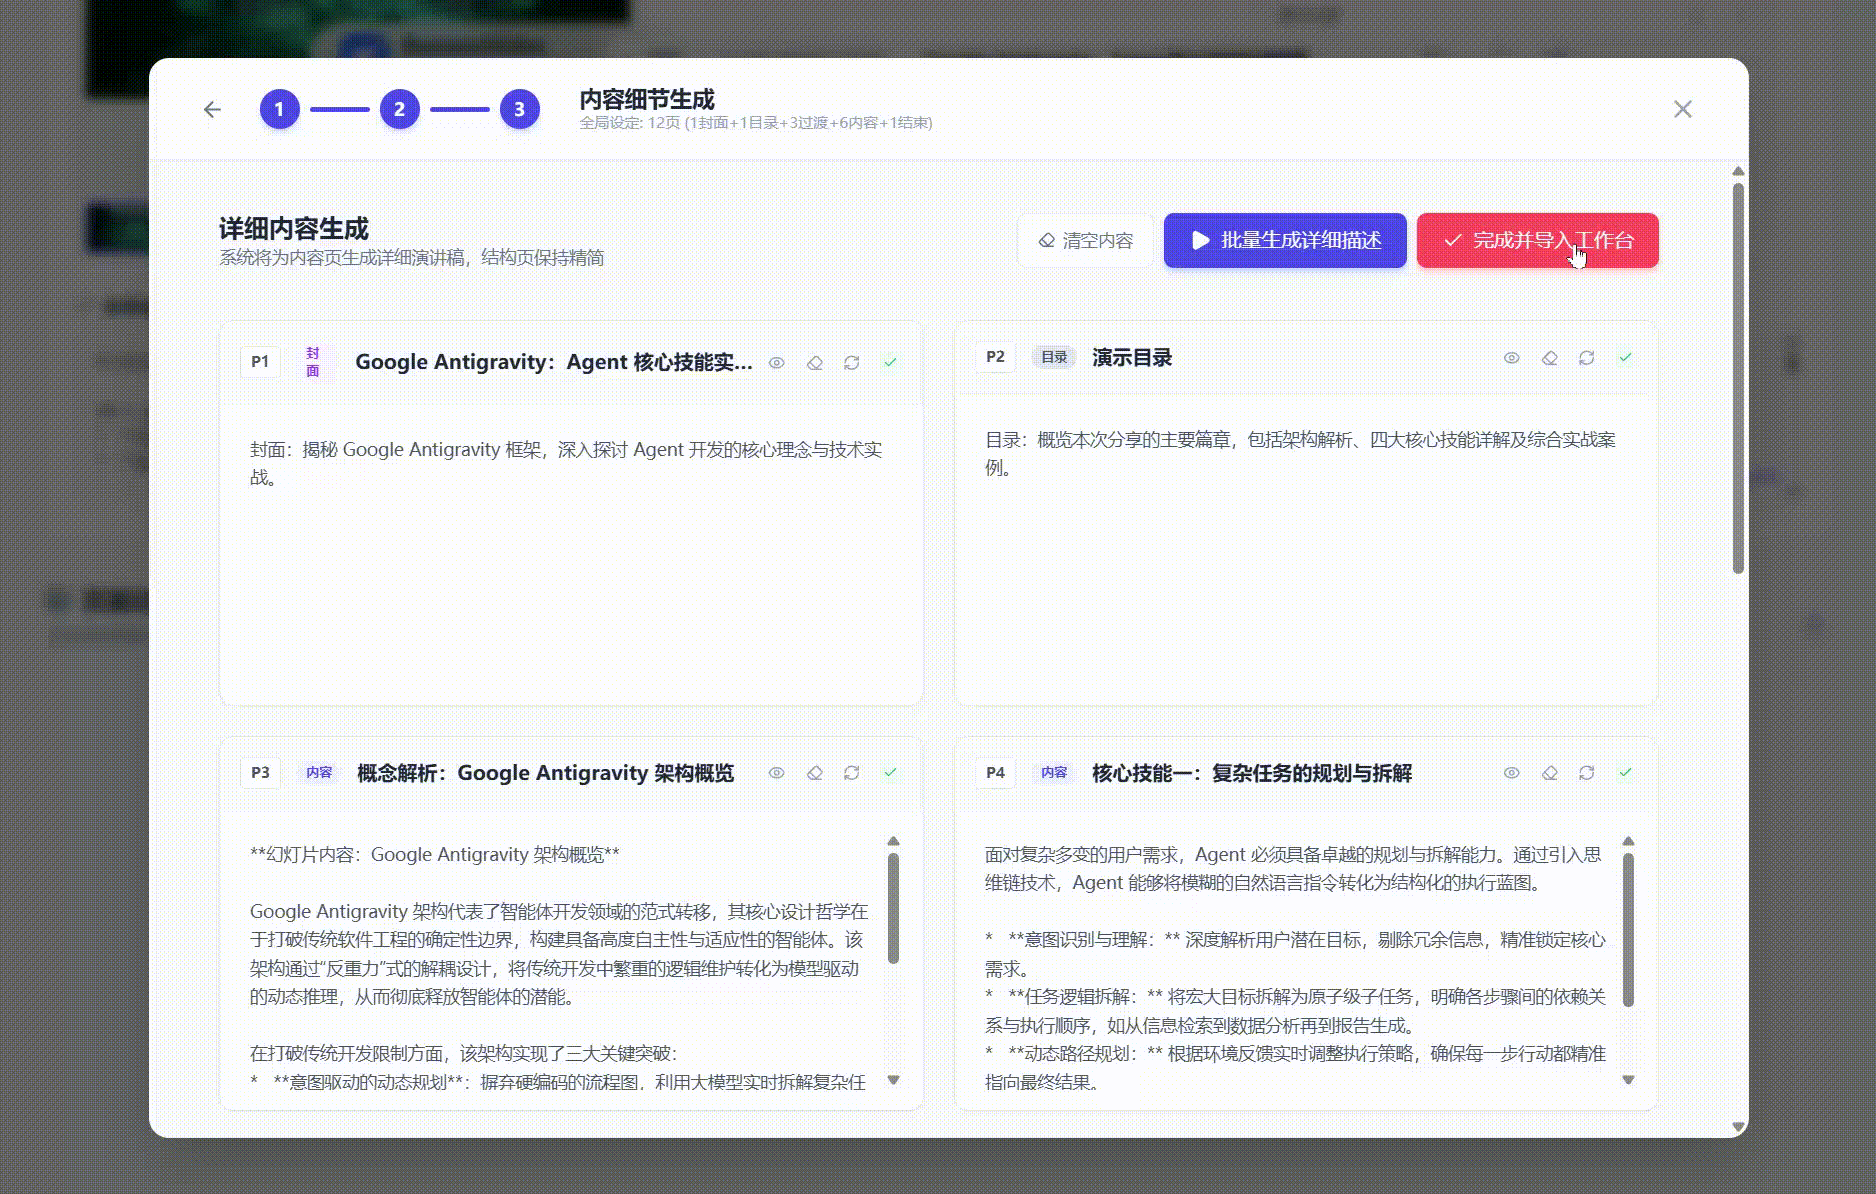Image resolution: width=1876 pixels, height=1194 pixels.
Task: Click the 内容 tag on P4
Action: (x=1054, y=773)
